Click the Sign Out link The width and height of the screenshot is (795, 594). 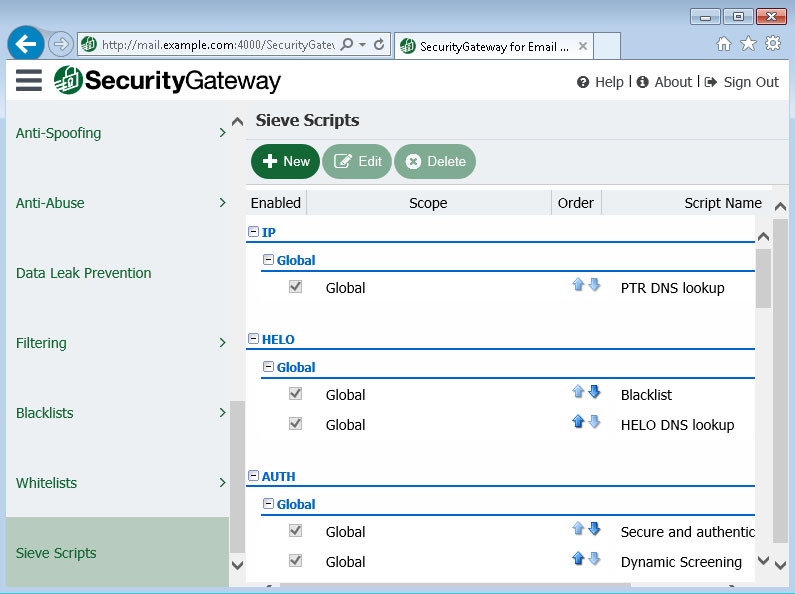(x=741, y=82)
